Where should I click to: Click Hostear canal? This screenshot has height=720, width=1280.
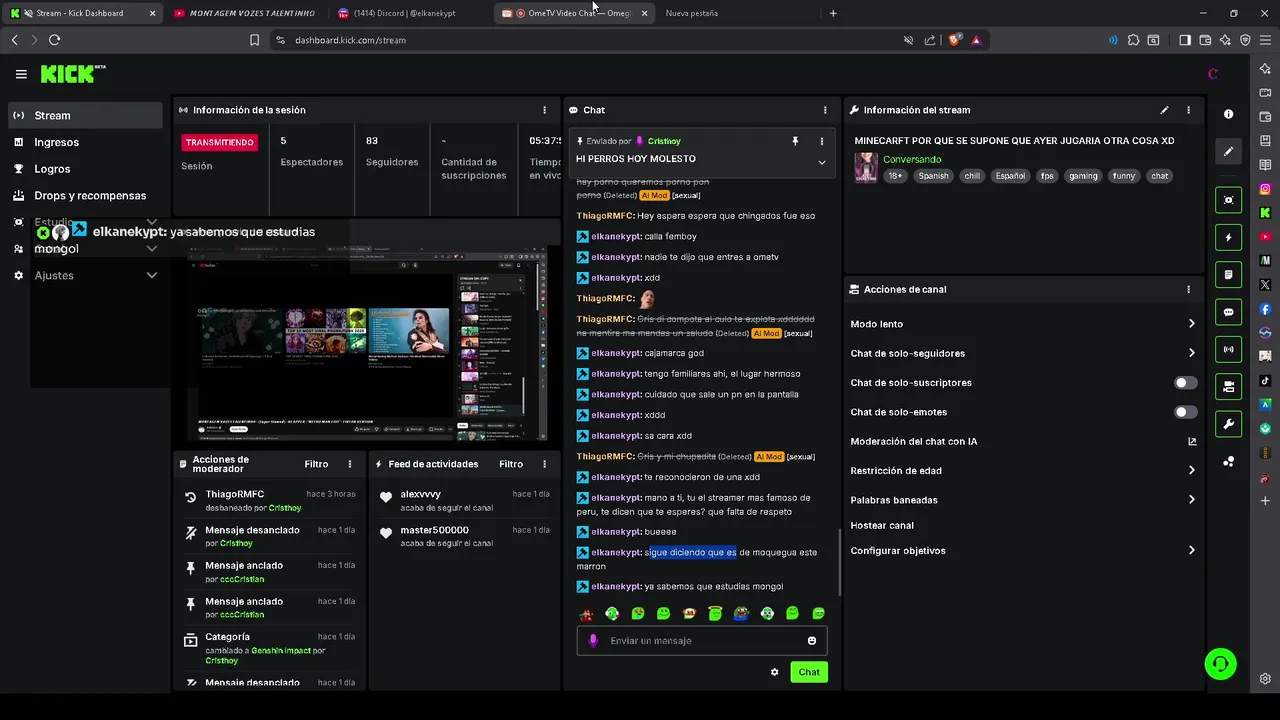(x=882, y=525)
